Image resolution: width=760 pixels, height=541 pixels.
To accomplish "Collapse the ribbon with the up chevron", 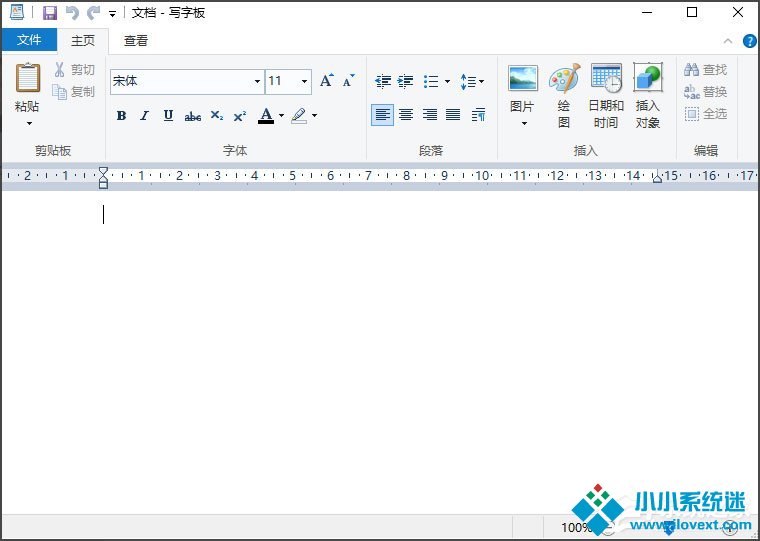I will click(x=728, y=41).
